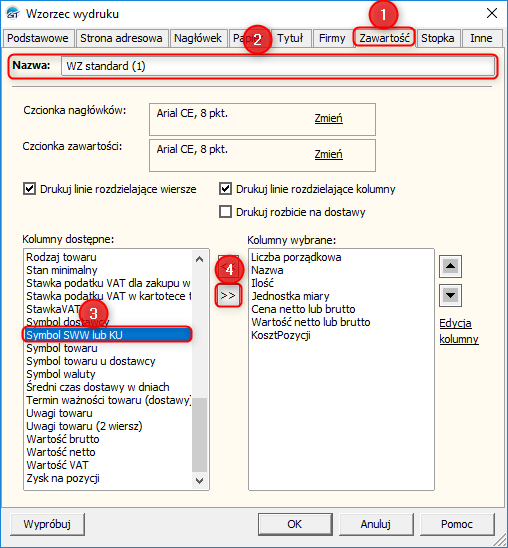Select Wartość netto in available columns
Image resolution: width=508 pixels, height=548 pixels.
[x=108, y=452]
